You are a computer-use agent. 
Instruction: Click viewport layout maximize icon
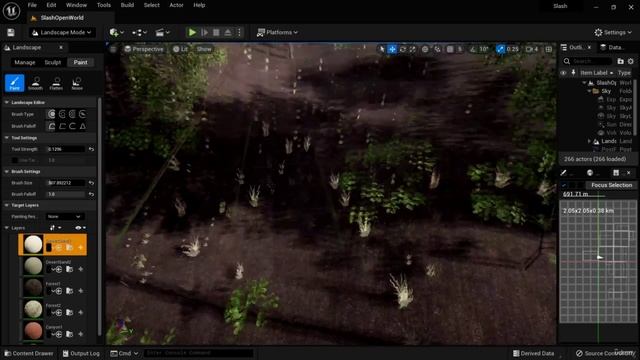[x=549, y=49]
